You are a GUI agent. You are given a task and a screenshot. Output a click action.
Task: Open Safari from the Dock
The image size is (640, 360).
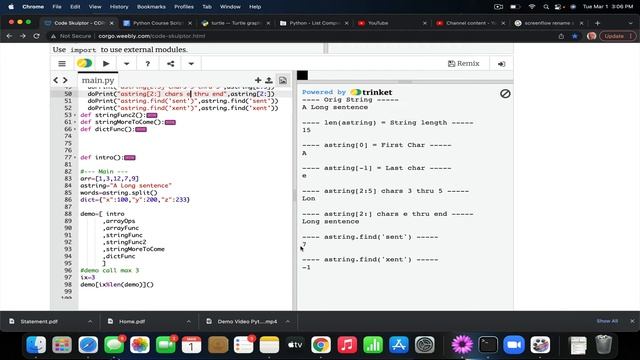tap(88, 345)
